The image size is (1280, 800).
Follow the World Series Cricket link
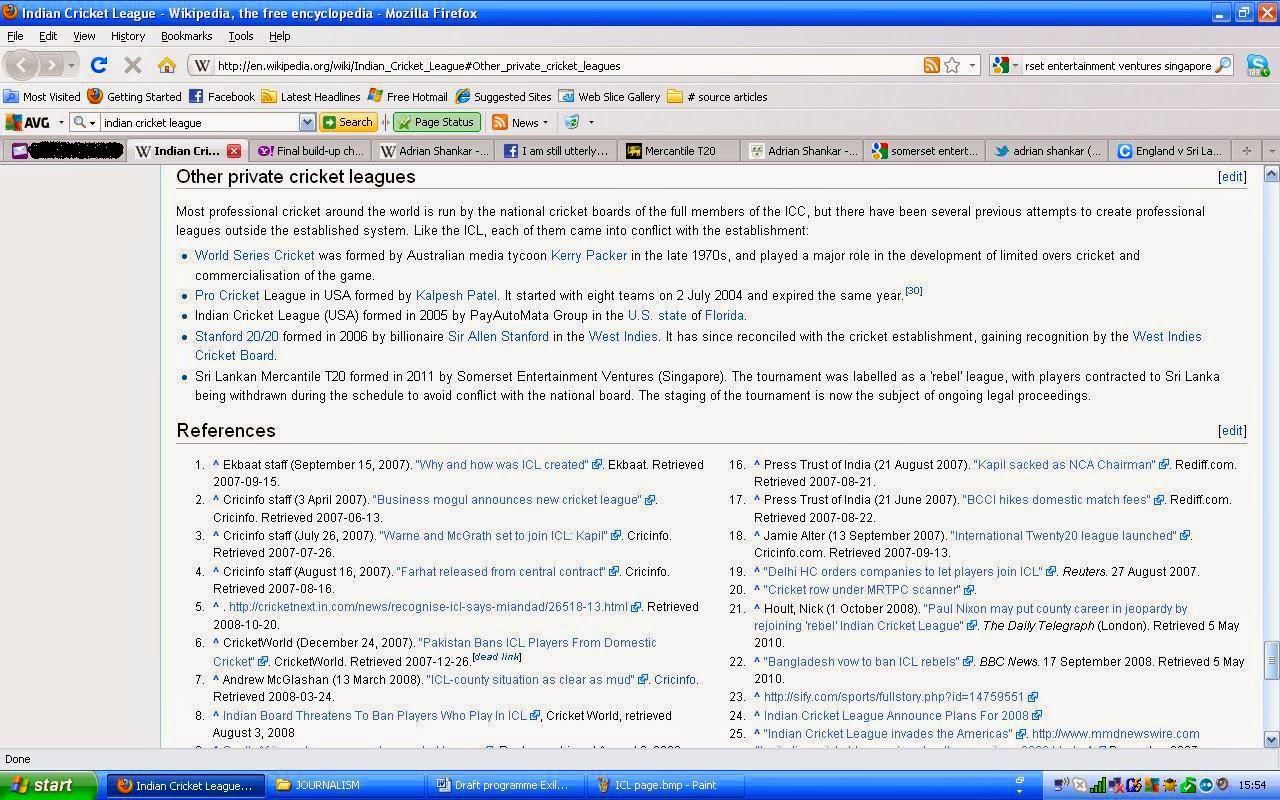coord(255,255)
